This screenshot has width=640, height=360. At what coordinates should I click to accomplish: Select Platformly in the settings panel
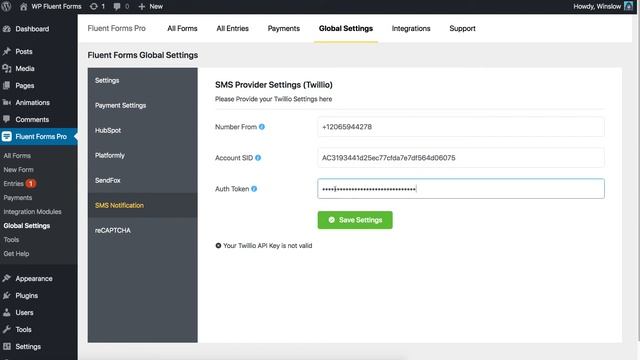pyautogui.click(x=142, y=156)
